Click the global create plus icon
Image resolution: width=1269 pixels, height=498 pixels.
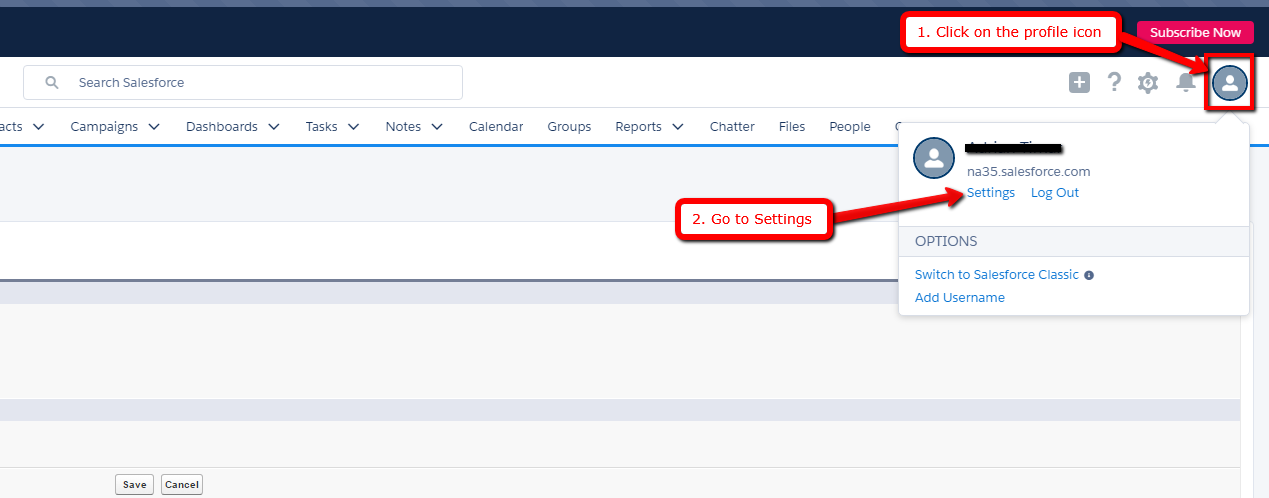(x=1079, y=83)
